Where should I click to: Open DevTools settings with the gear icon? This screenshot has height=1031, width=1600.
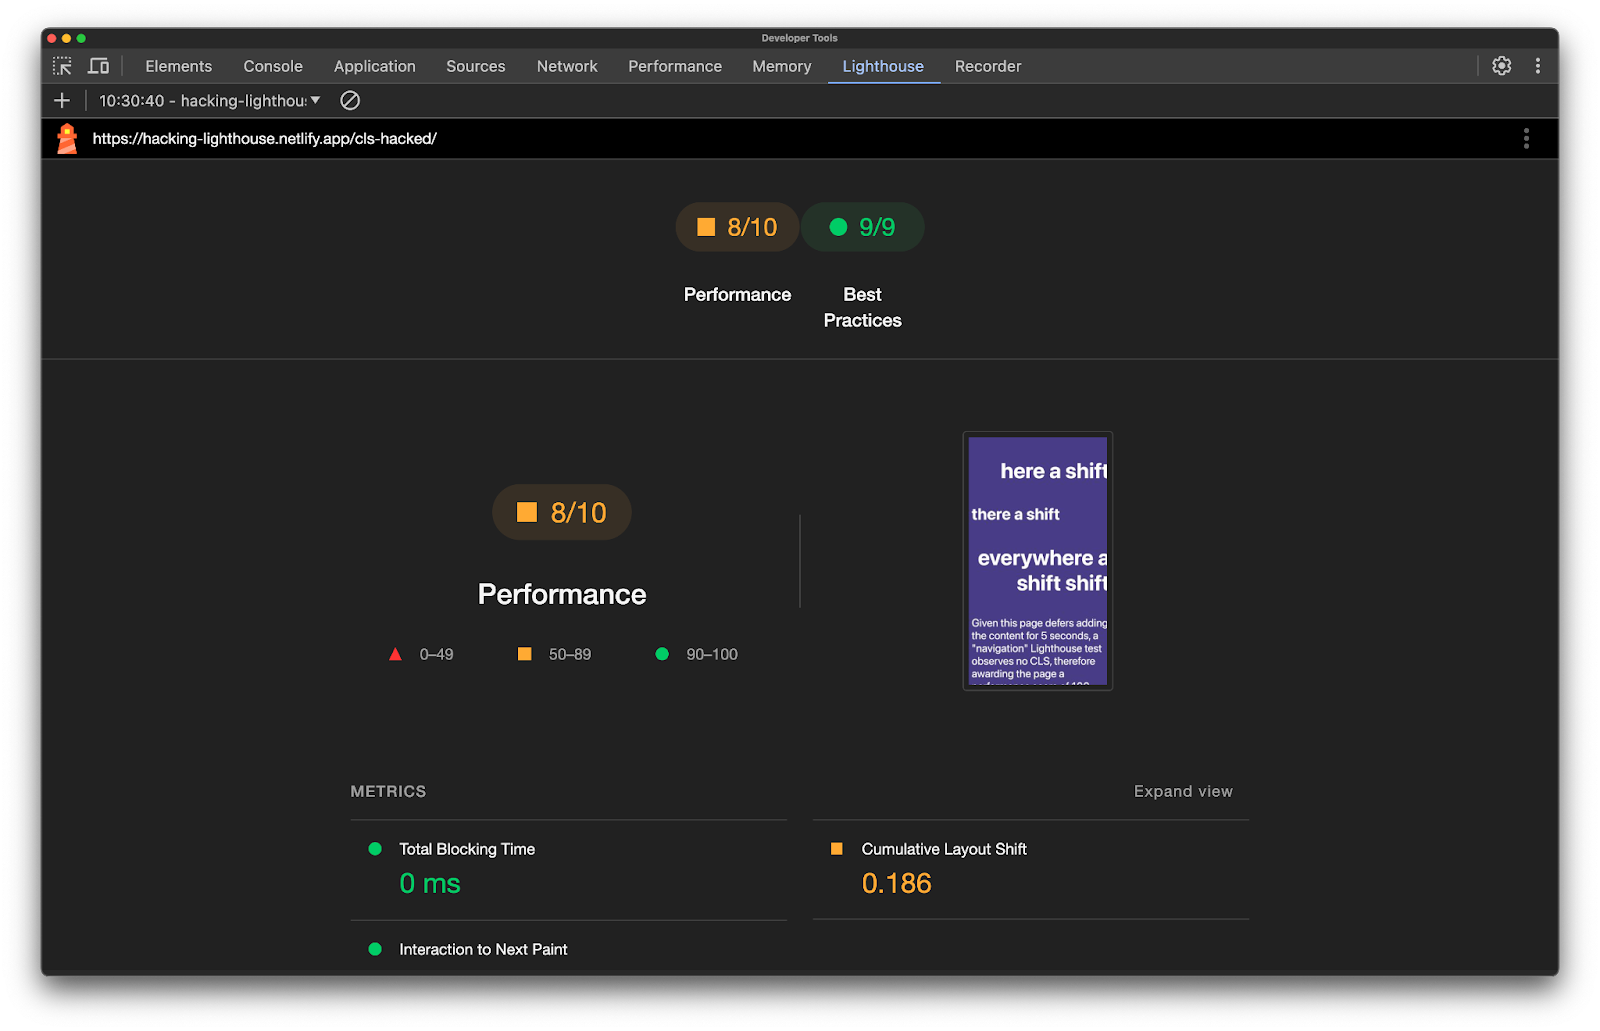tap(1501, 65)
